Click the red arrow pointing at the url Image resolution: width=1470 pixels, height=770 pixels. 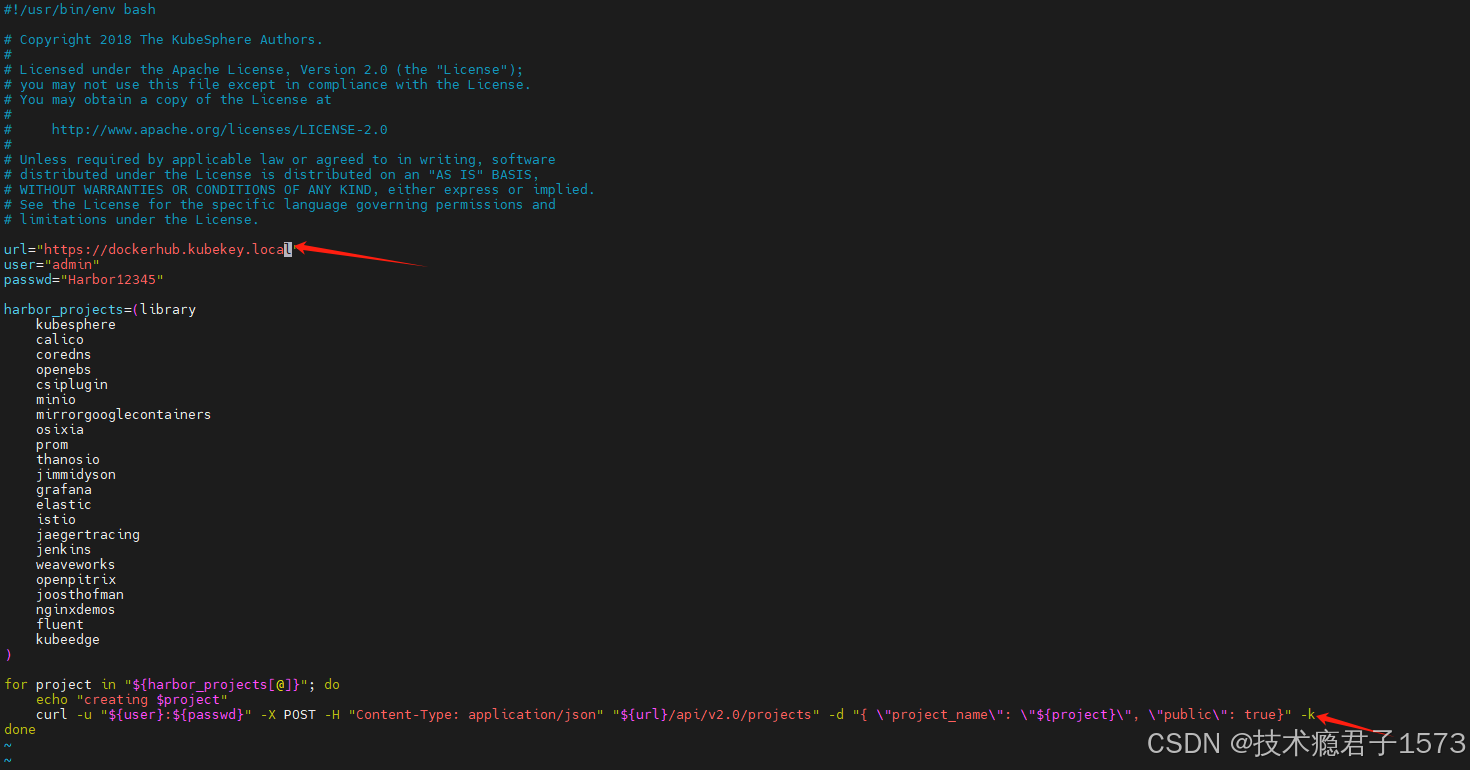[362, 254]
